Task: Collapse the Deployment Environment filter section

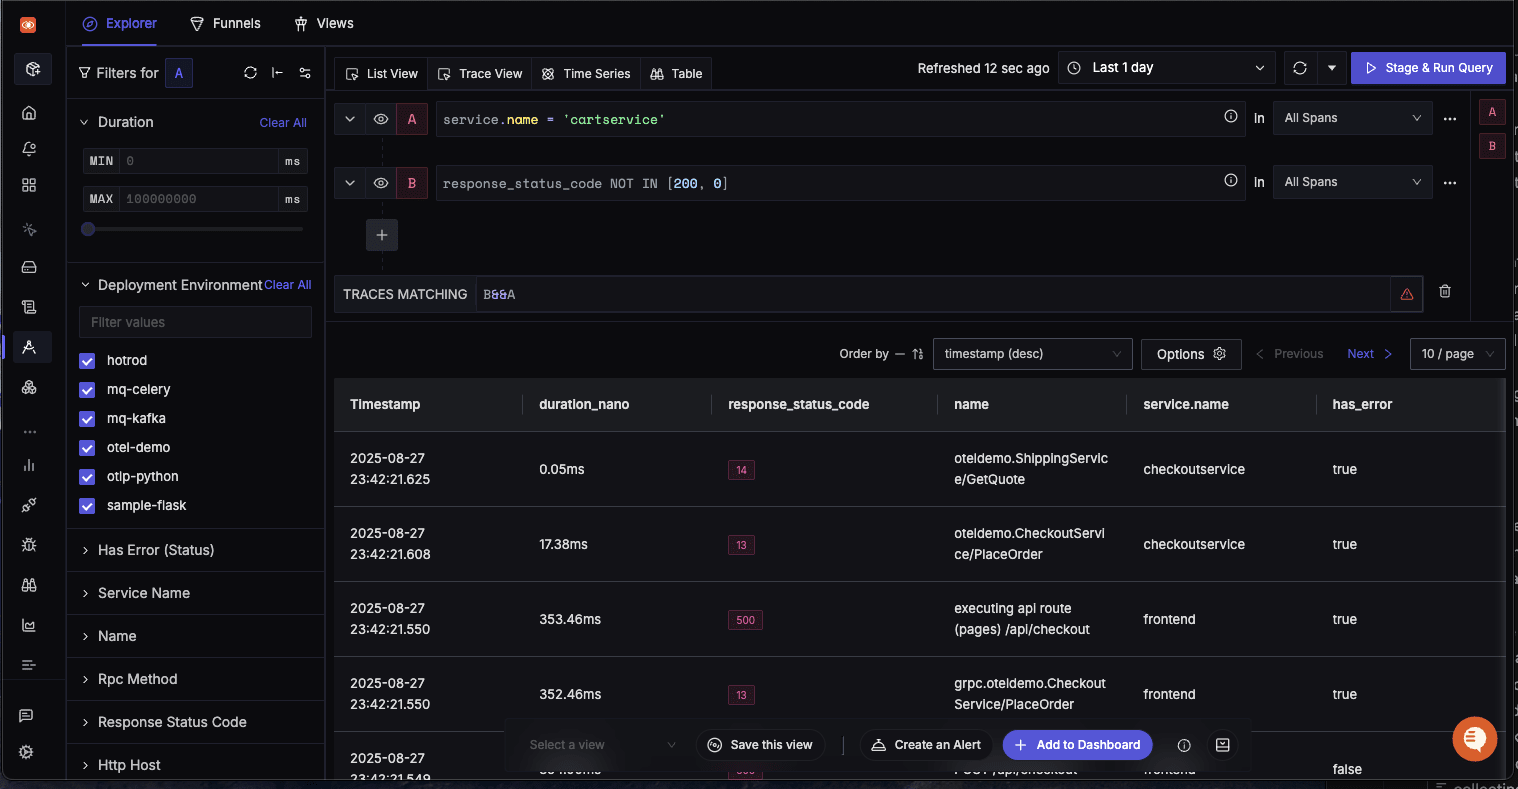Action: (x=85, y=285)
